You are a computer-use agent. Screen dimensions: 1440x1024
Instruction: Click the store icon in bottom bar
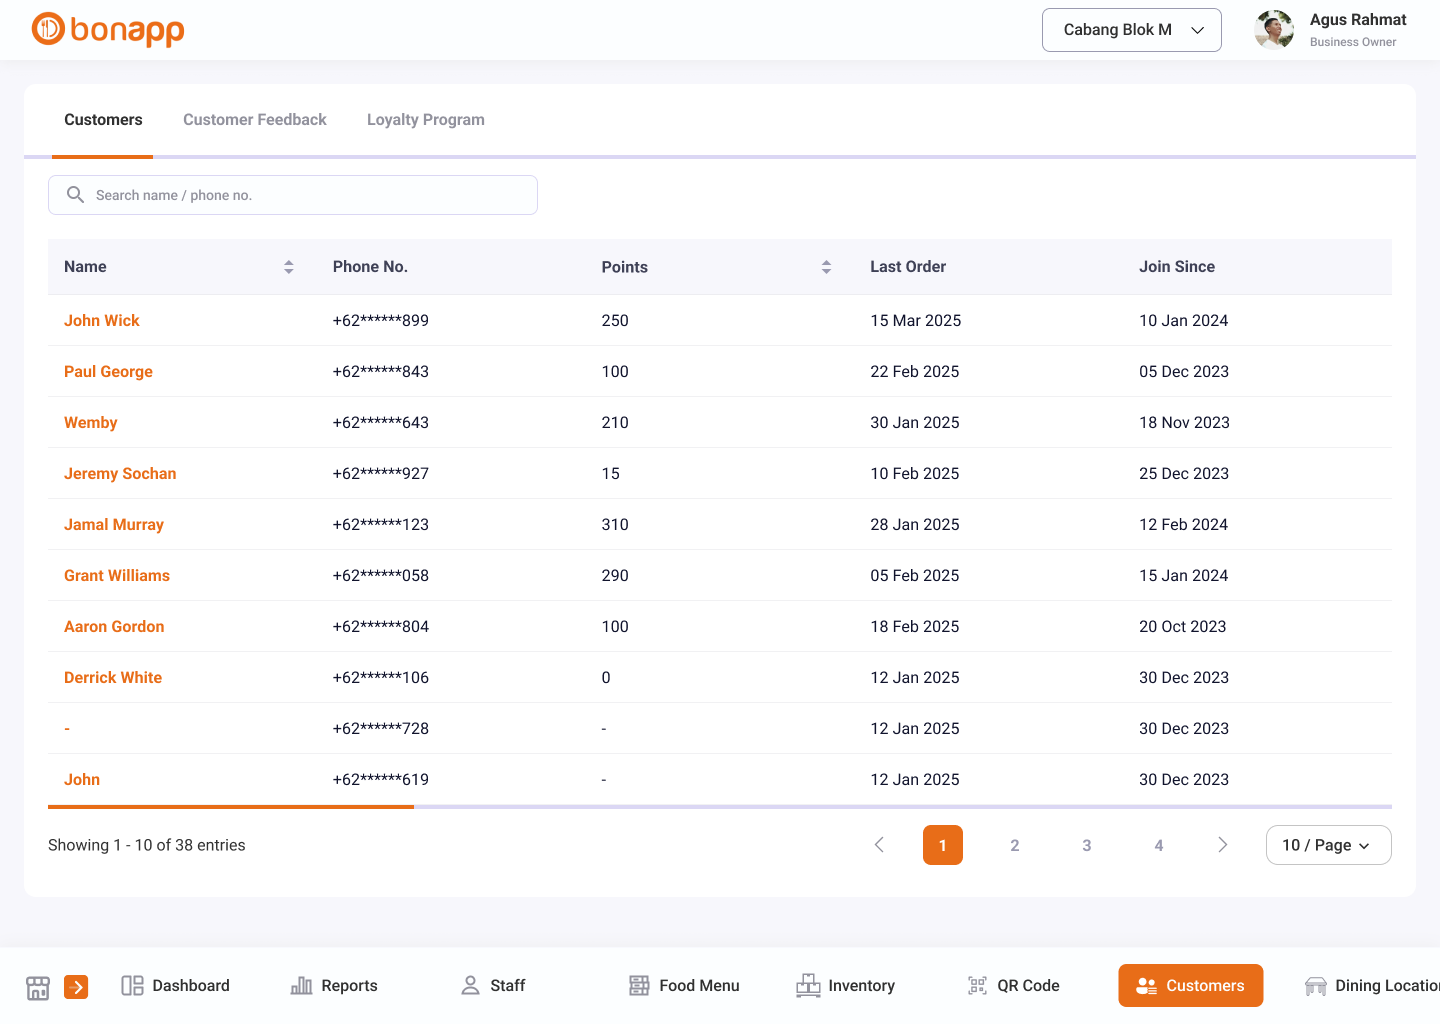(x=38, y=987)
